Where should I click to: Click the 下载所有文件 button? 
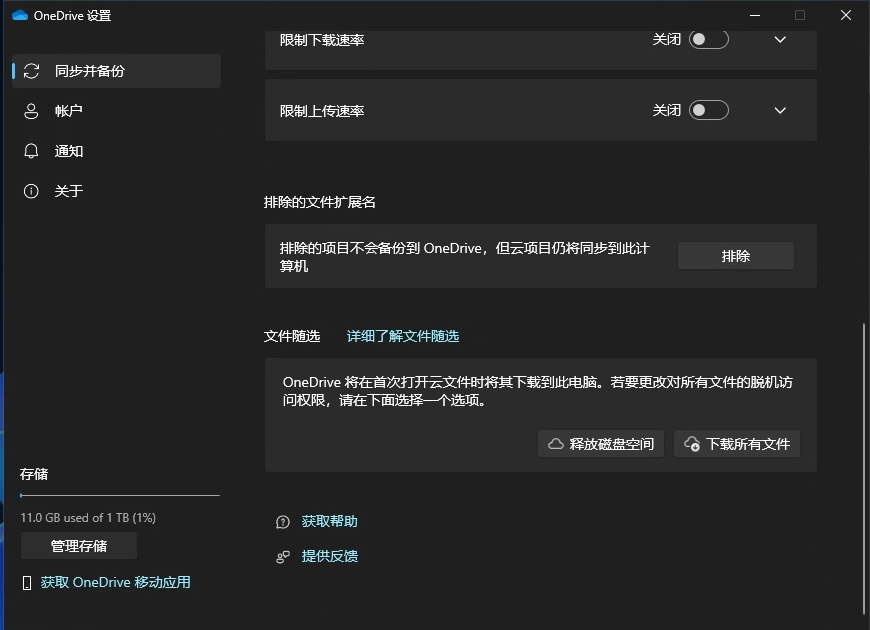tap(737, 444)
